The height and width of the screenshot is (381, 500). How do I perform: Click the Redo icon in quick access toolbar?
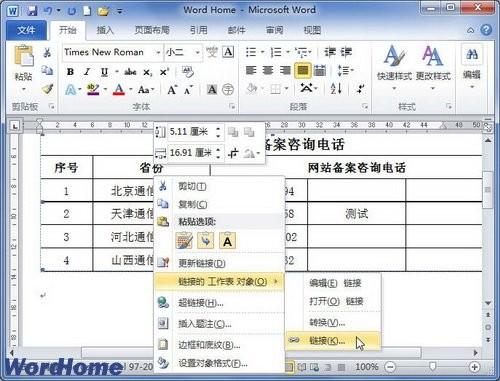pos(72,11)
